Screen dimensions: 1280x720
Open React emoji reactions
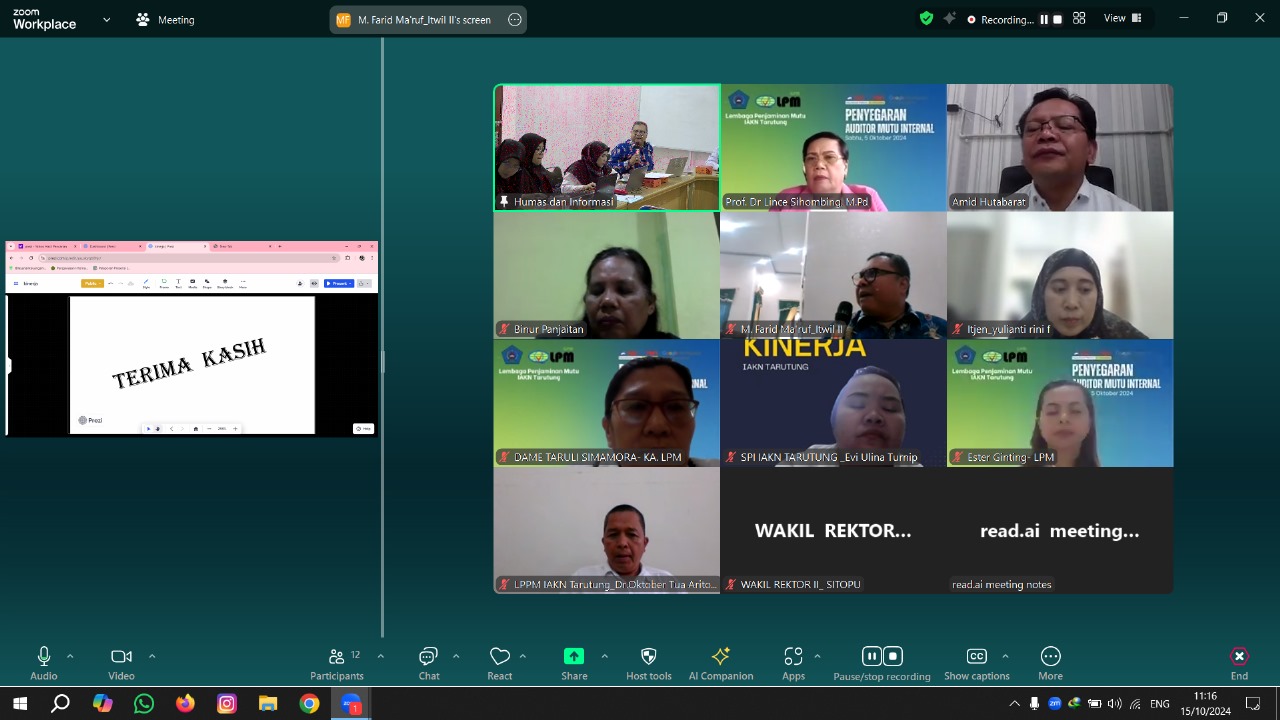(500, 663)
